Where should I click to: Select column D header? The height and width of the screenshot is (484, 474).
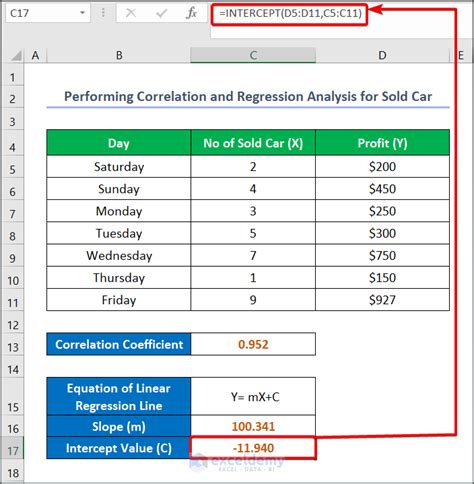(382, 55)
